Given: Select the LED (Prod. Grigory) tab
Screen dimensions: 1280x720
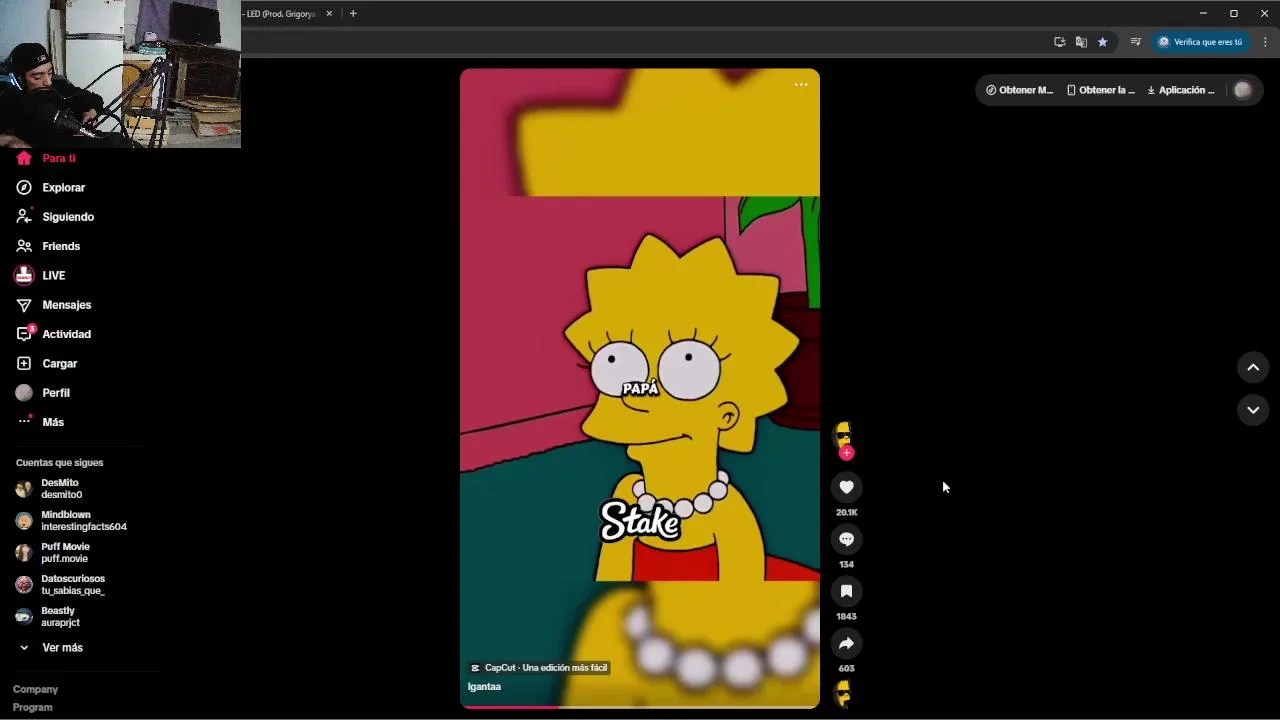Looking at the screenshot, I should point(280,14).
